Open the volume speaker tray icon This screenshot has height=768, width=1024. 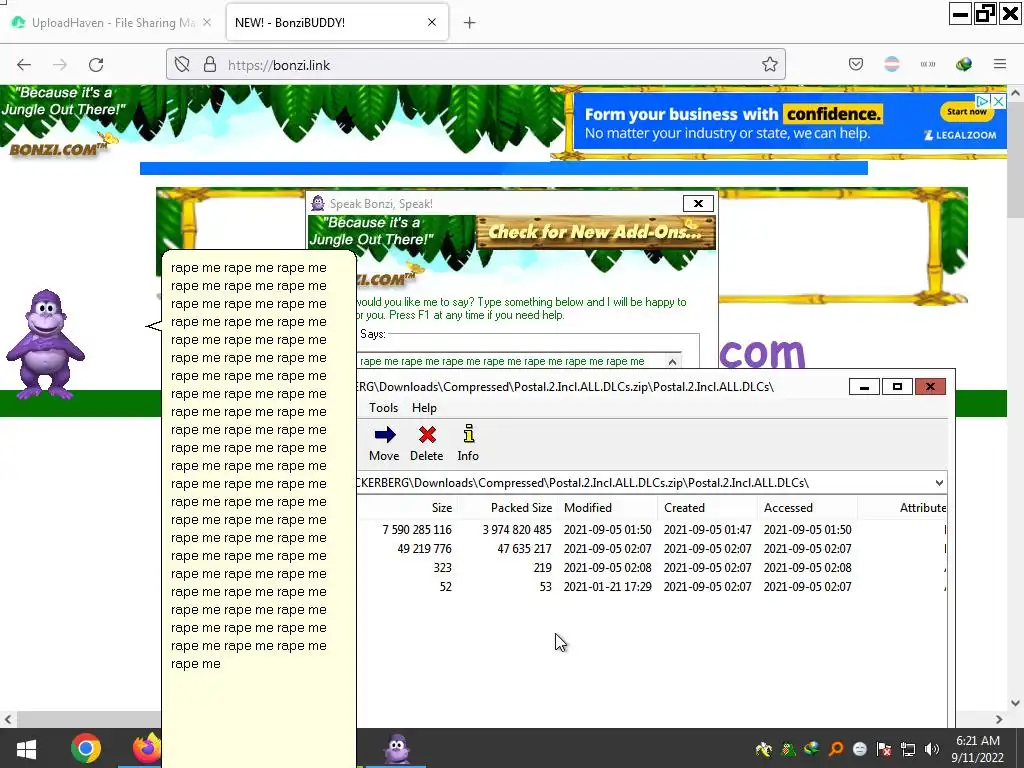tap(932, 749)
